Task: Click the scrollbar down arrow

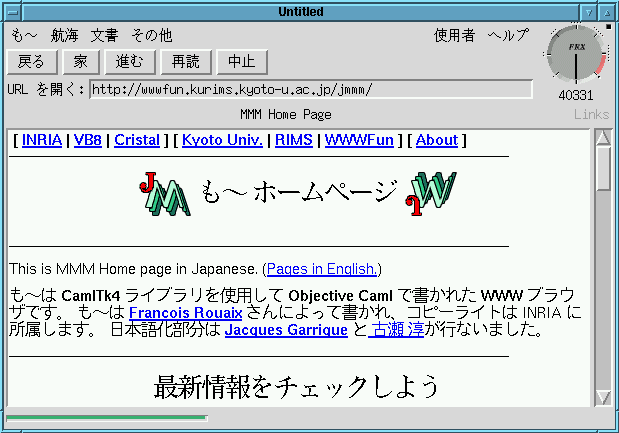Action: [603, 397]
